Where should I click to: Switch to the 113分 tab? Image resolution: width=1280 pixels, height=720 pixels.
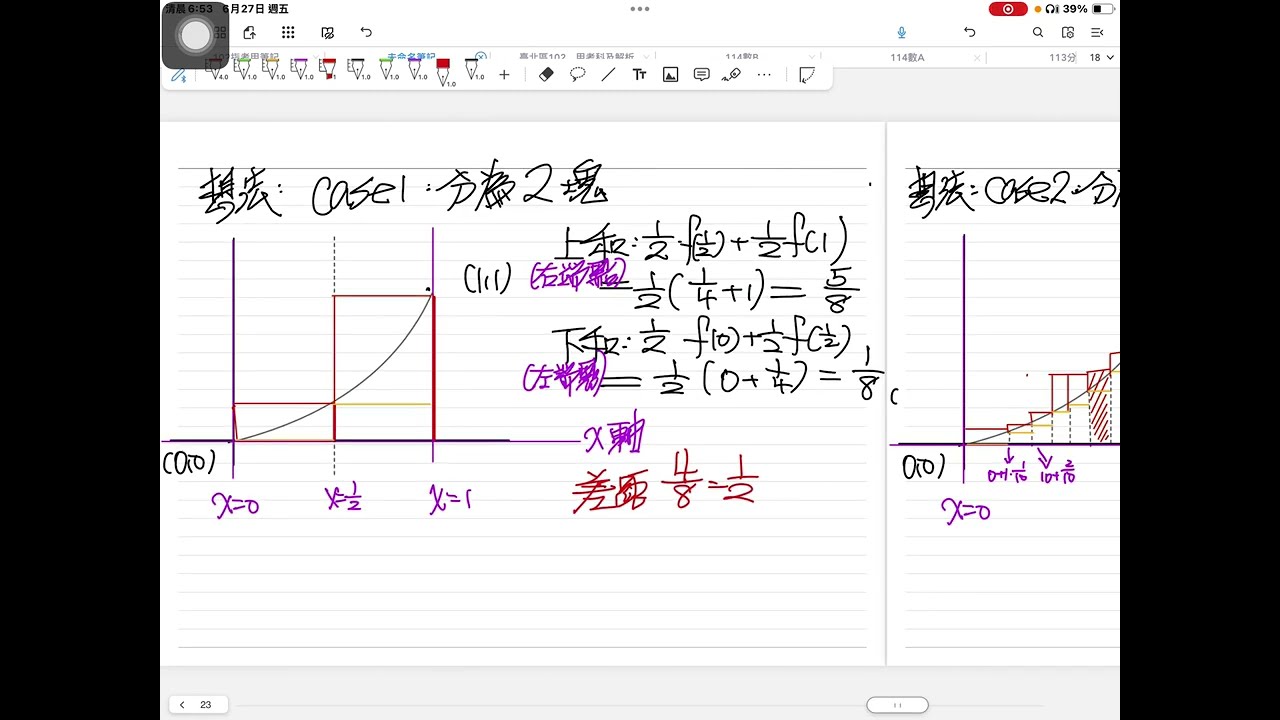point(1062,57)
